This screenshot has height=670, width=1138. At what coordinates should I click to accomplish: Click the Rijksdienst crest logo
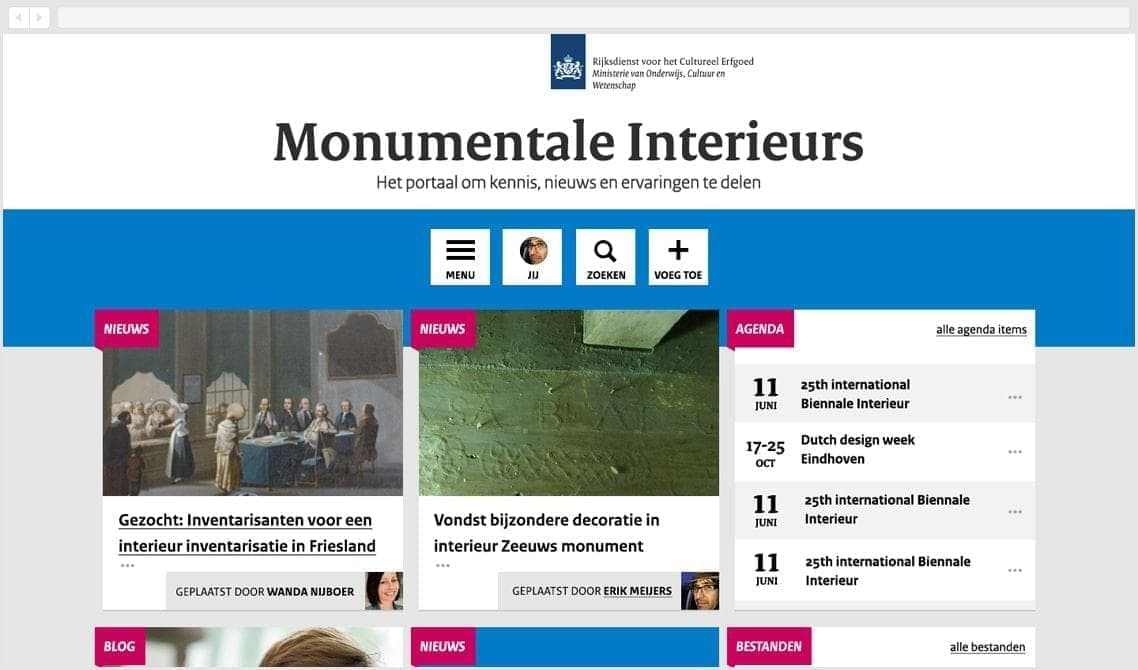568,62
